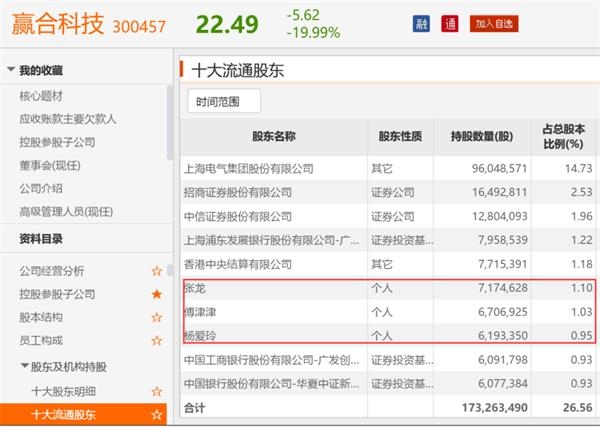Click the 股东性质 column header
Viewport: 600px width, 427px height.
(400, 136)
